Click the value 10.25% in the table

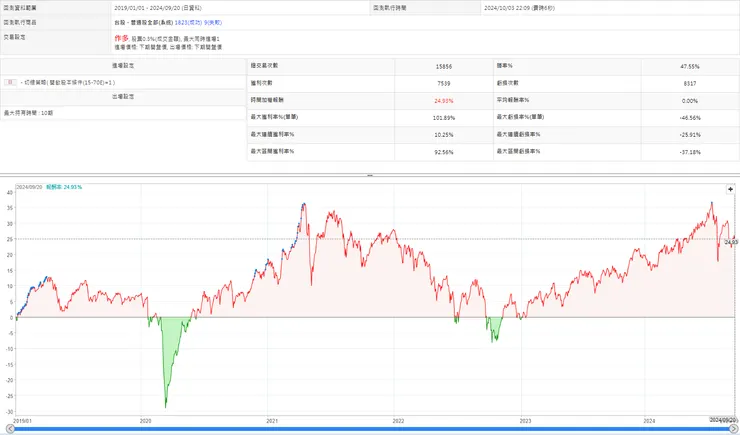click(x=444, y=134)
